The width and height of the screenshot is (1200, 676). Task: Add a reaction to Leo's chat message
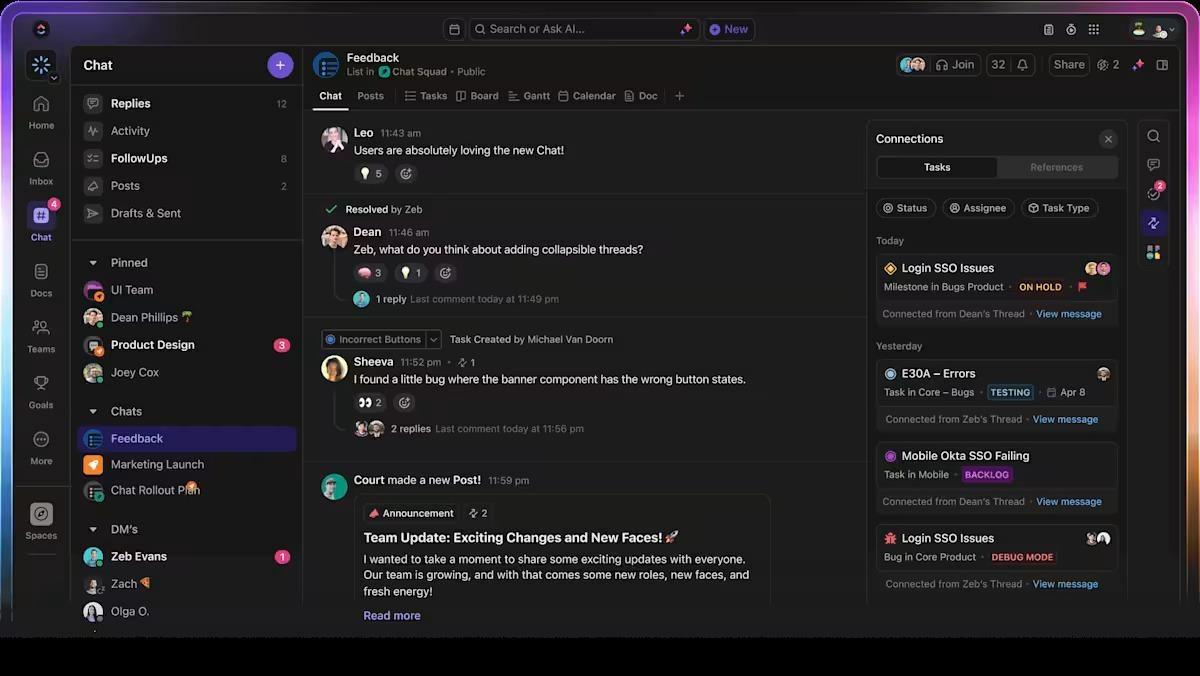405,173
